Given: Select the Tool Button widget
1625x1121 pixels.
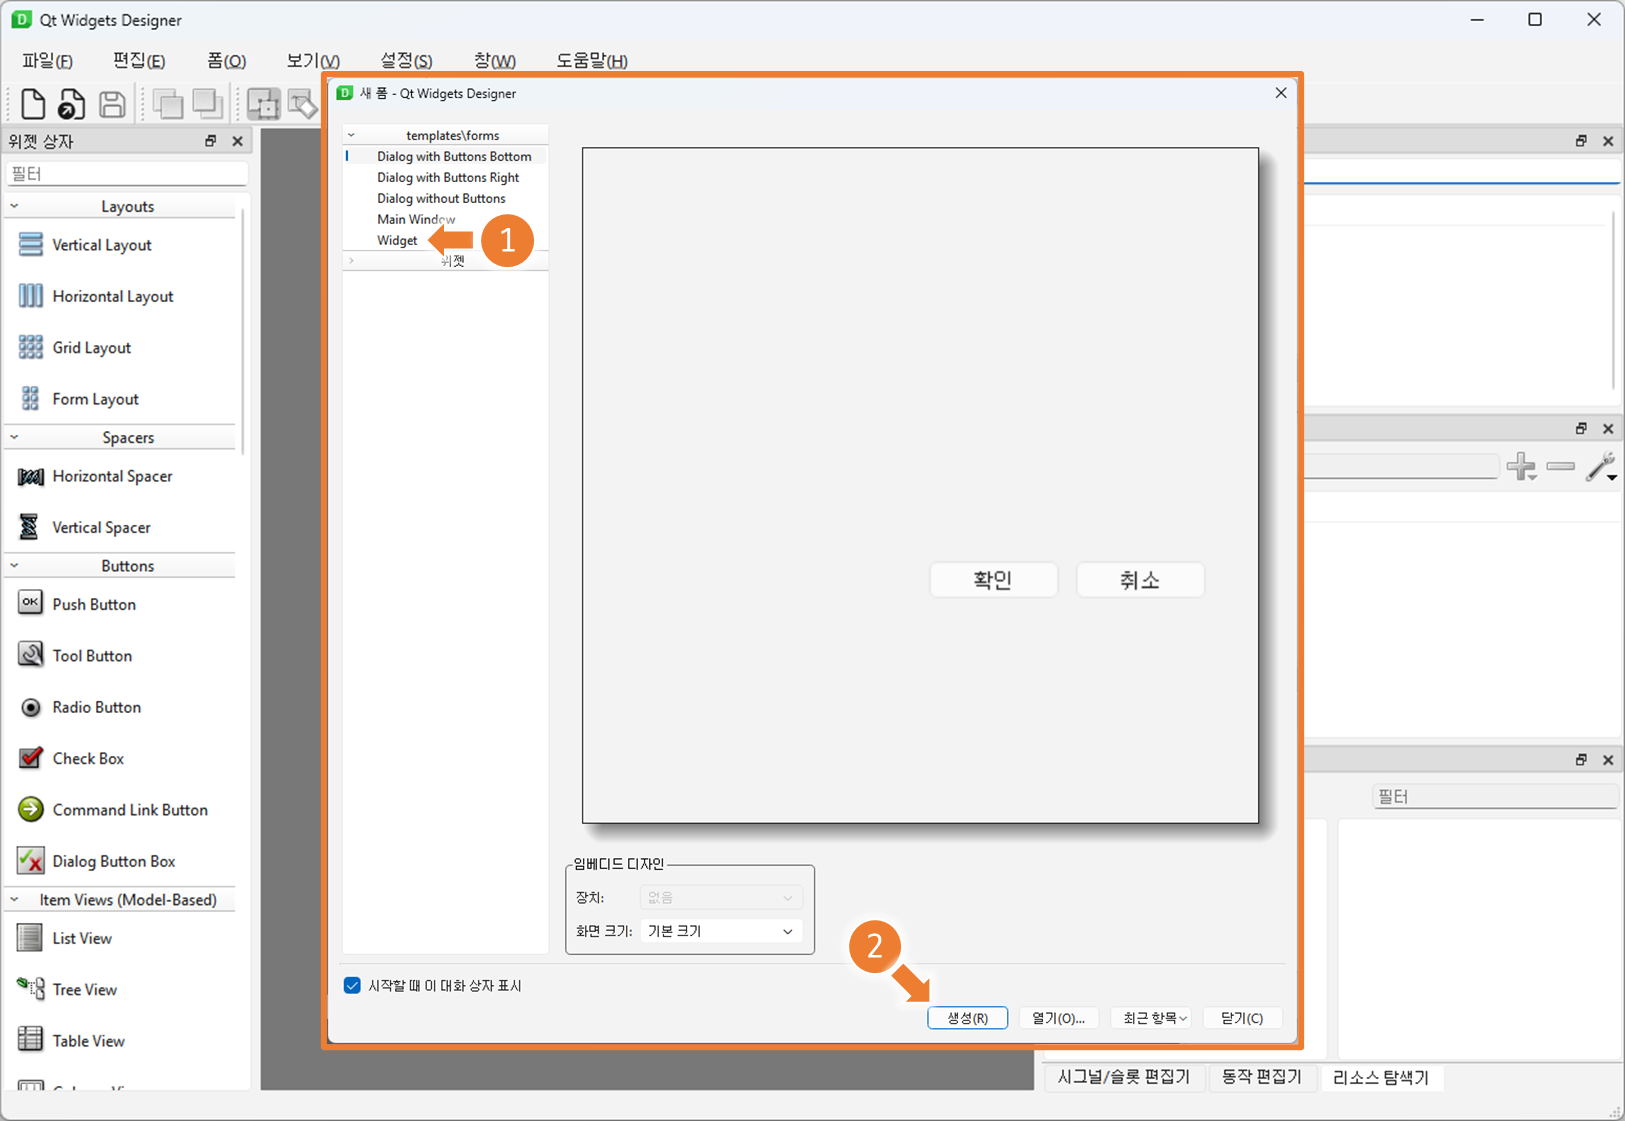Looking at the screenshot, I should click(92, 656).
